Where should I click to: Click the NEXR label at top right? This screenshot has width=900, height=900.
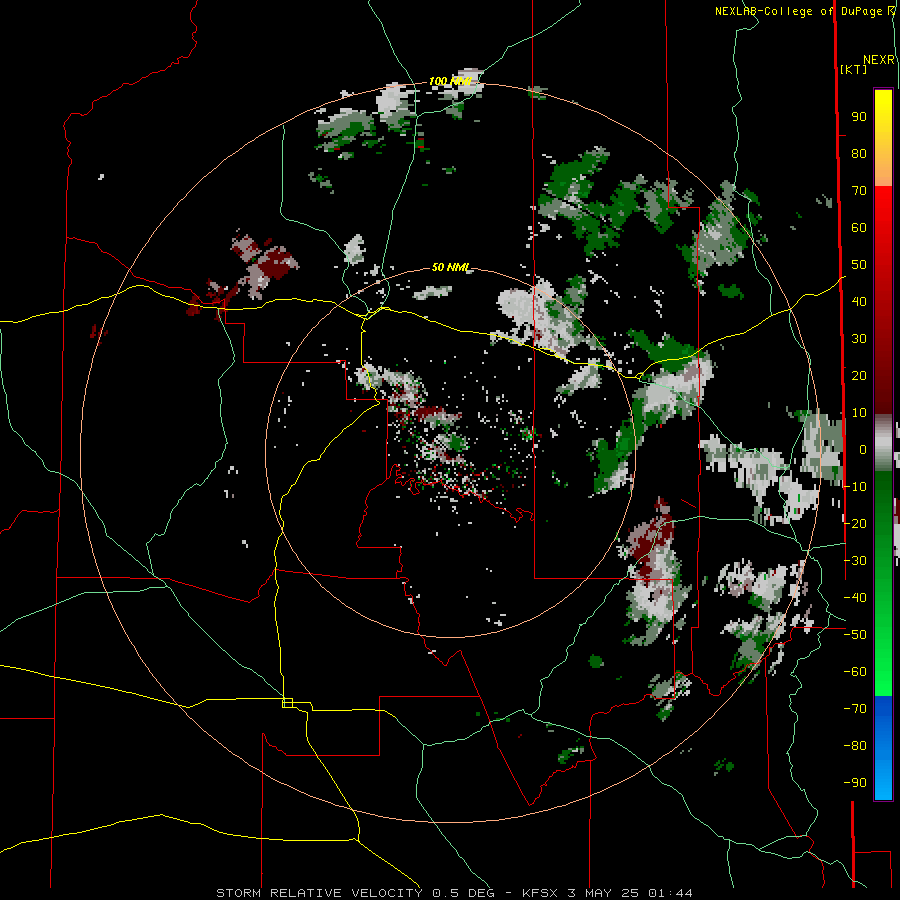(879, 60)
